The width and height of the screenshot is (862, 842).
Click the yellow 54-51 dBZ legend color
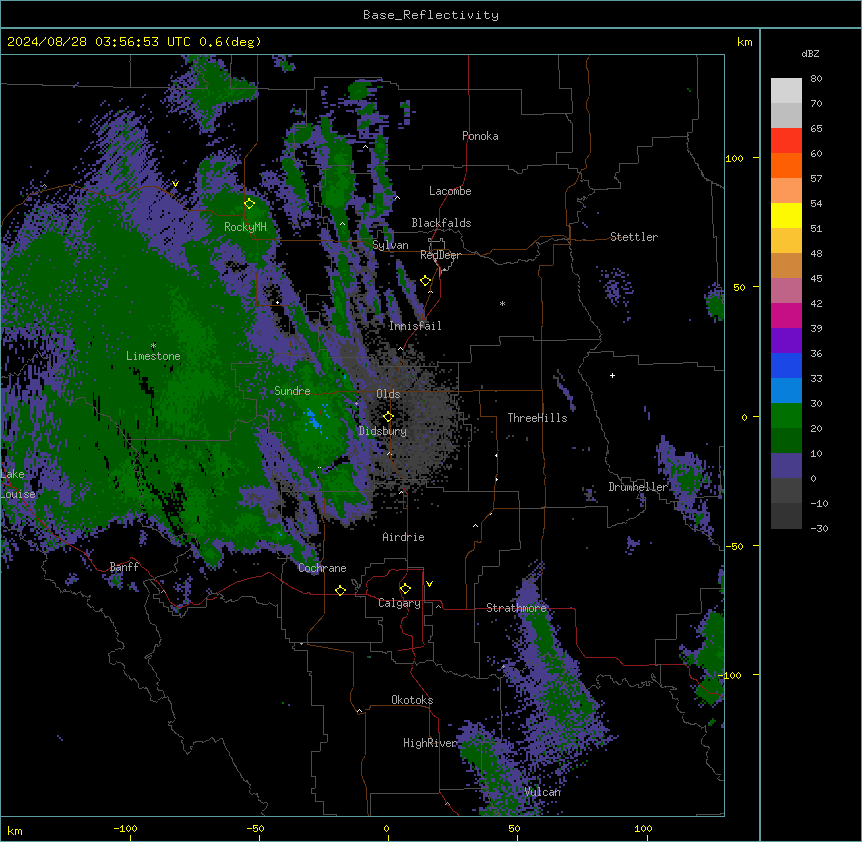tap(786, 215)
